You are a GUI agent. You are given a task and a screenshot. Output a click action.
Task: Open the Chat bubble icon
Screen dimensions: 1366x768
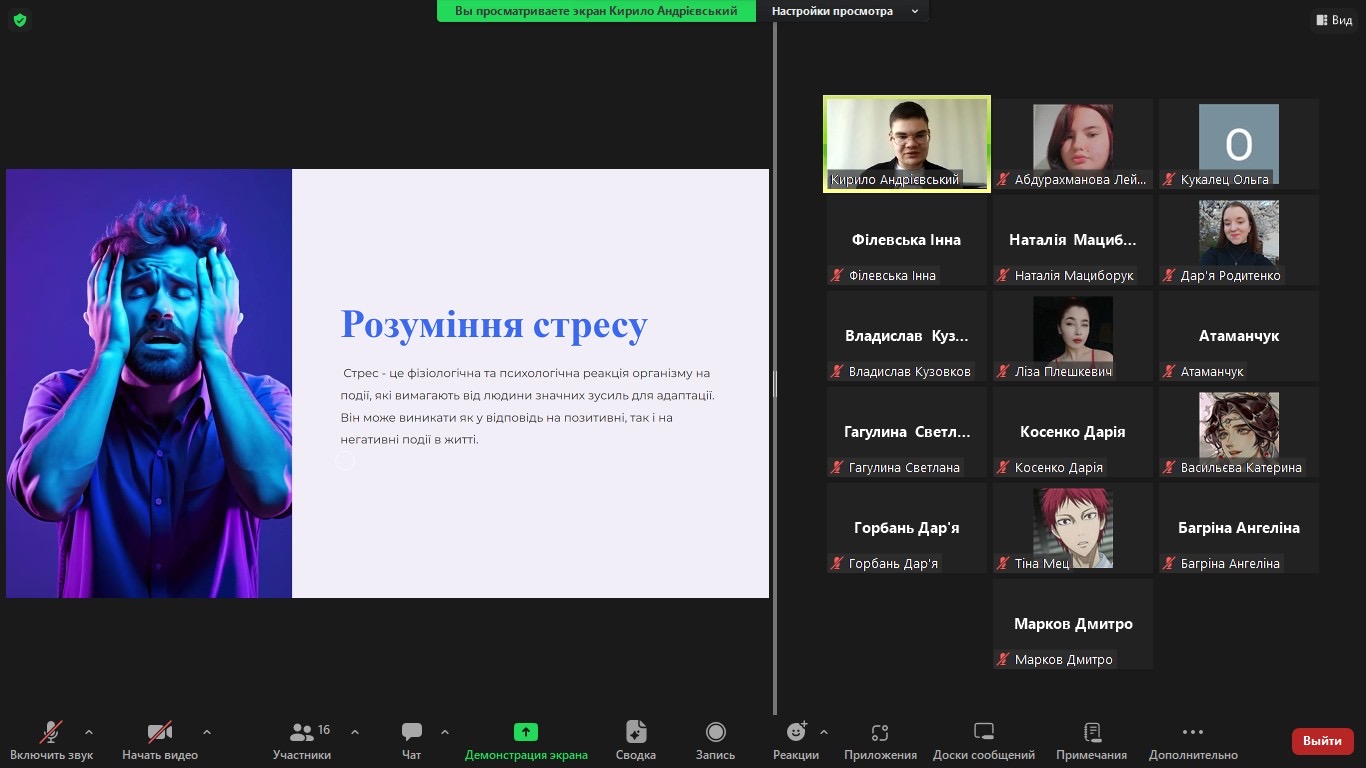coord(412,732)
